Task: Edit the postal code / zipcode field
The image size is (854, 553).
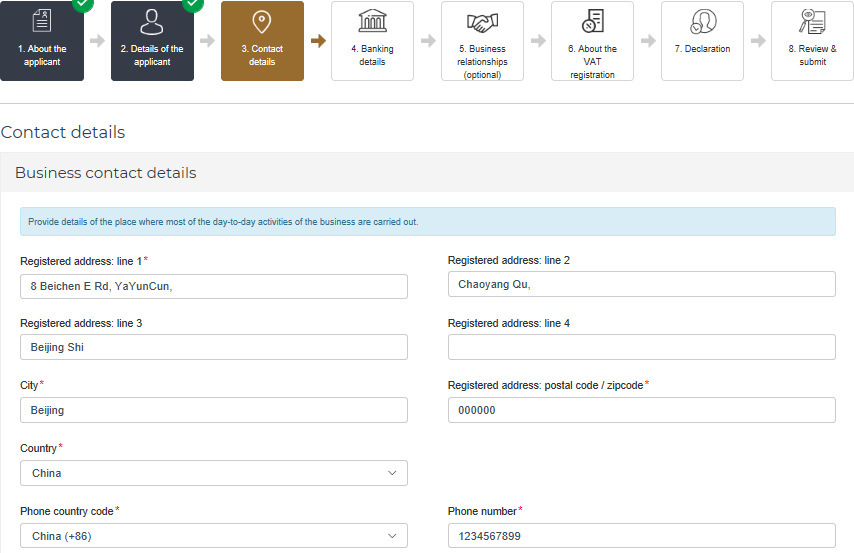Action: 642,410
